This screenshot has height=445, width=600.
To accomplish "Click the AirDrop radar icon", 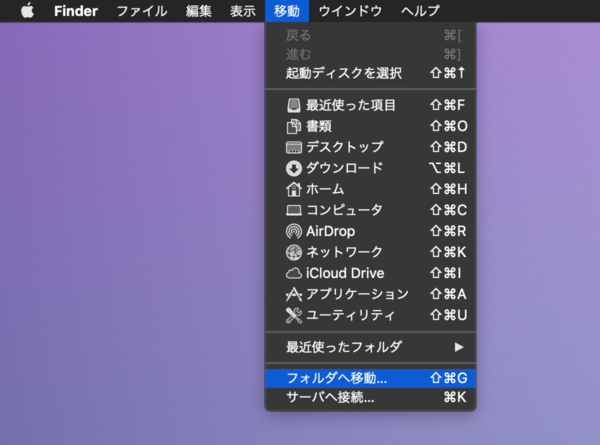I will click(294, 231).
